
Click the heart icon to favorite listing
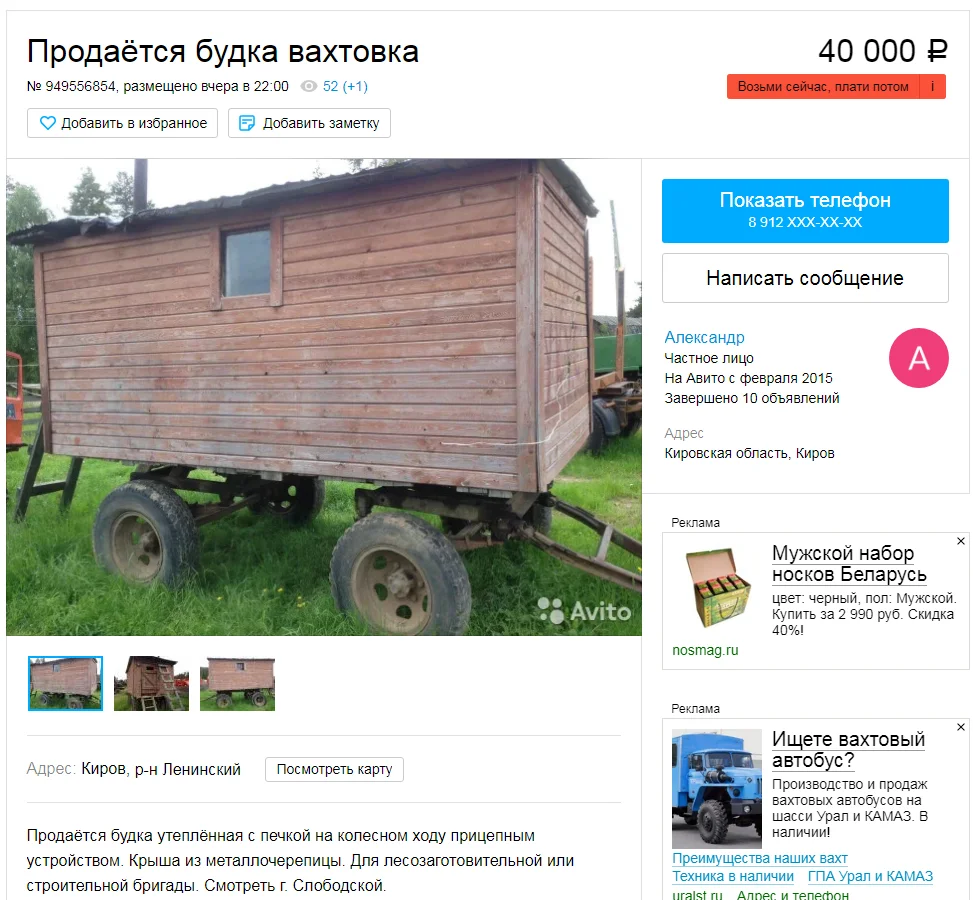(48, 123)
